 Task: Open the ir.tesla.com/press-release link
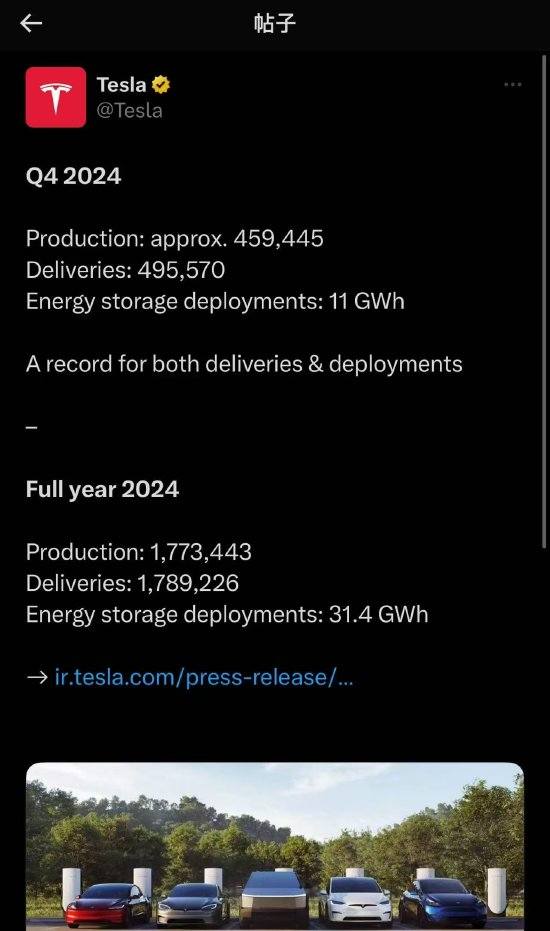coord(204,677)
